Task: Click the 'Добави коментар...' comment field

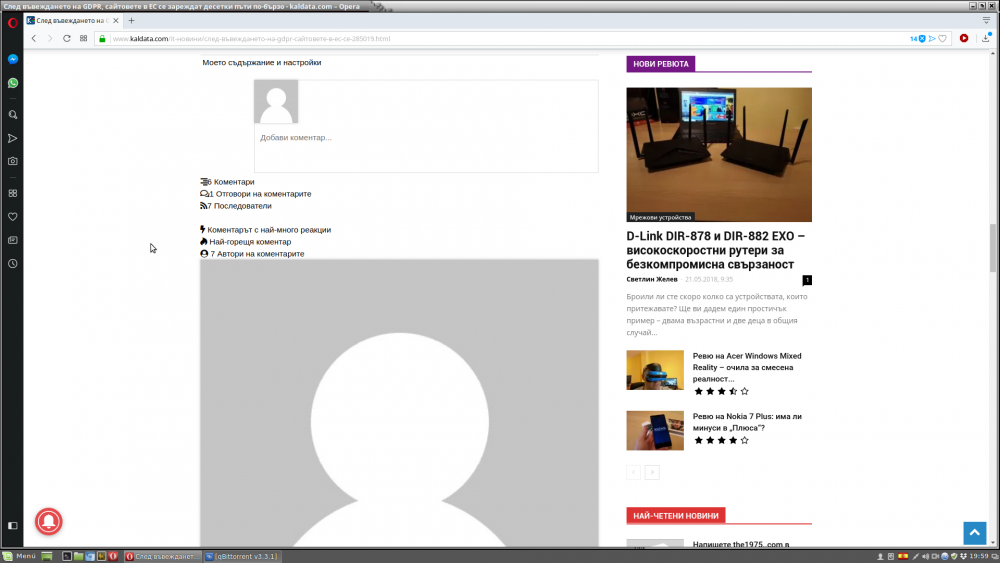Action: [426, 138]
